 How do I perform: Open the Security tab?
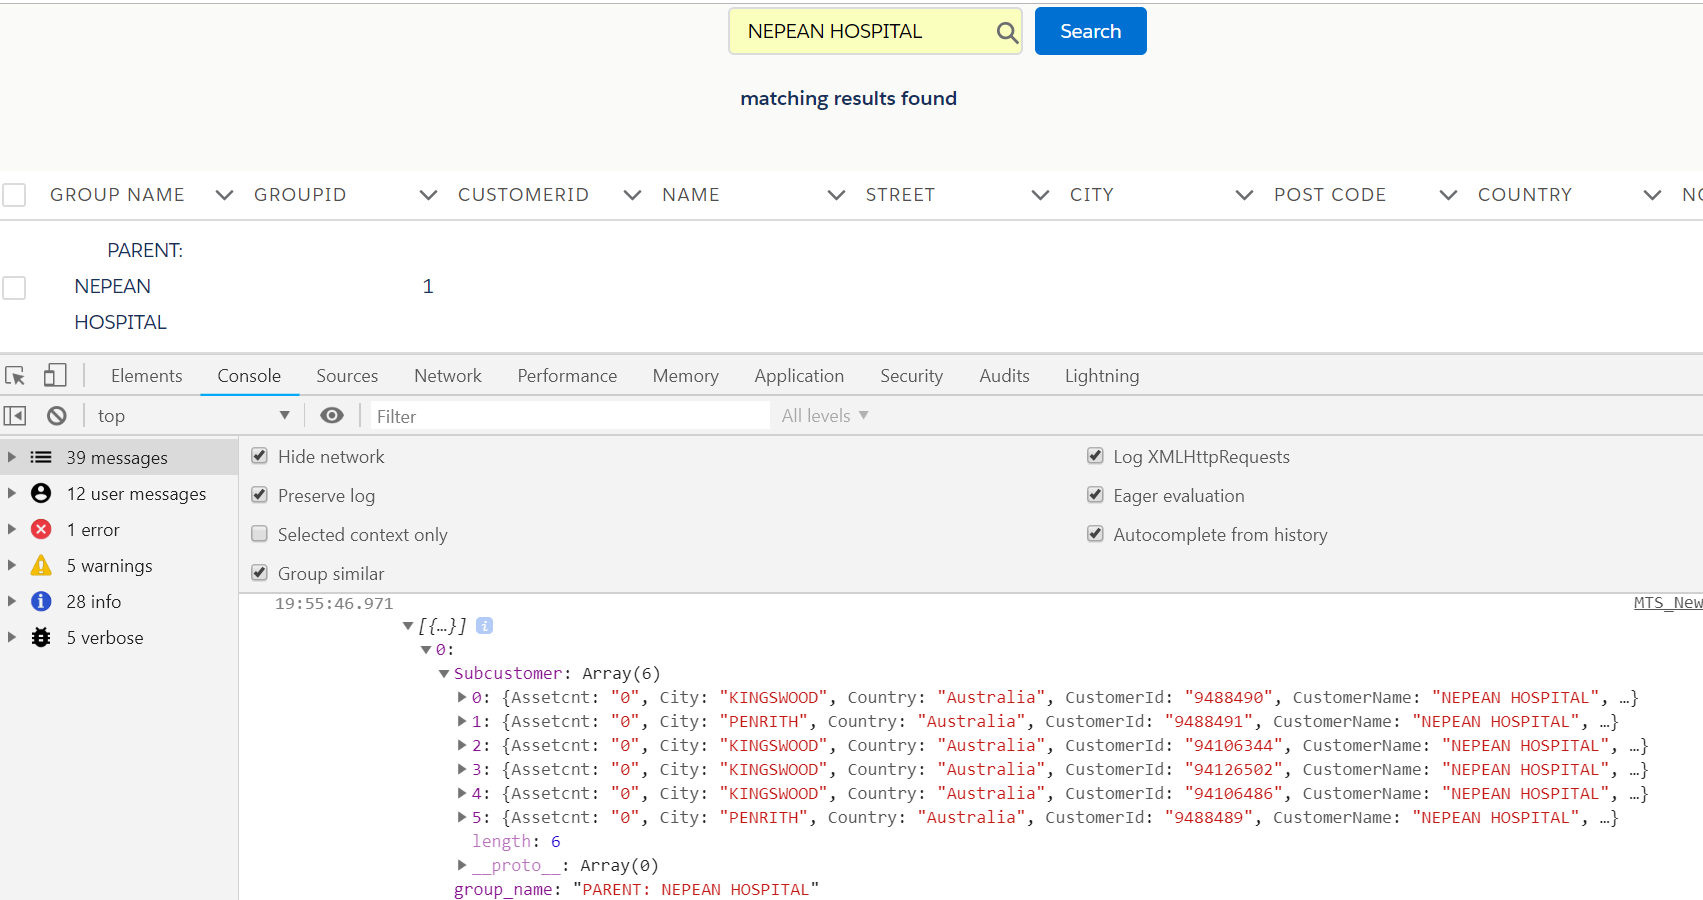[x=911, y=376]
